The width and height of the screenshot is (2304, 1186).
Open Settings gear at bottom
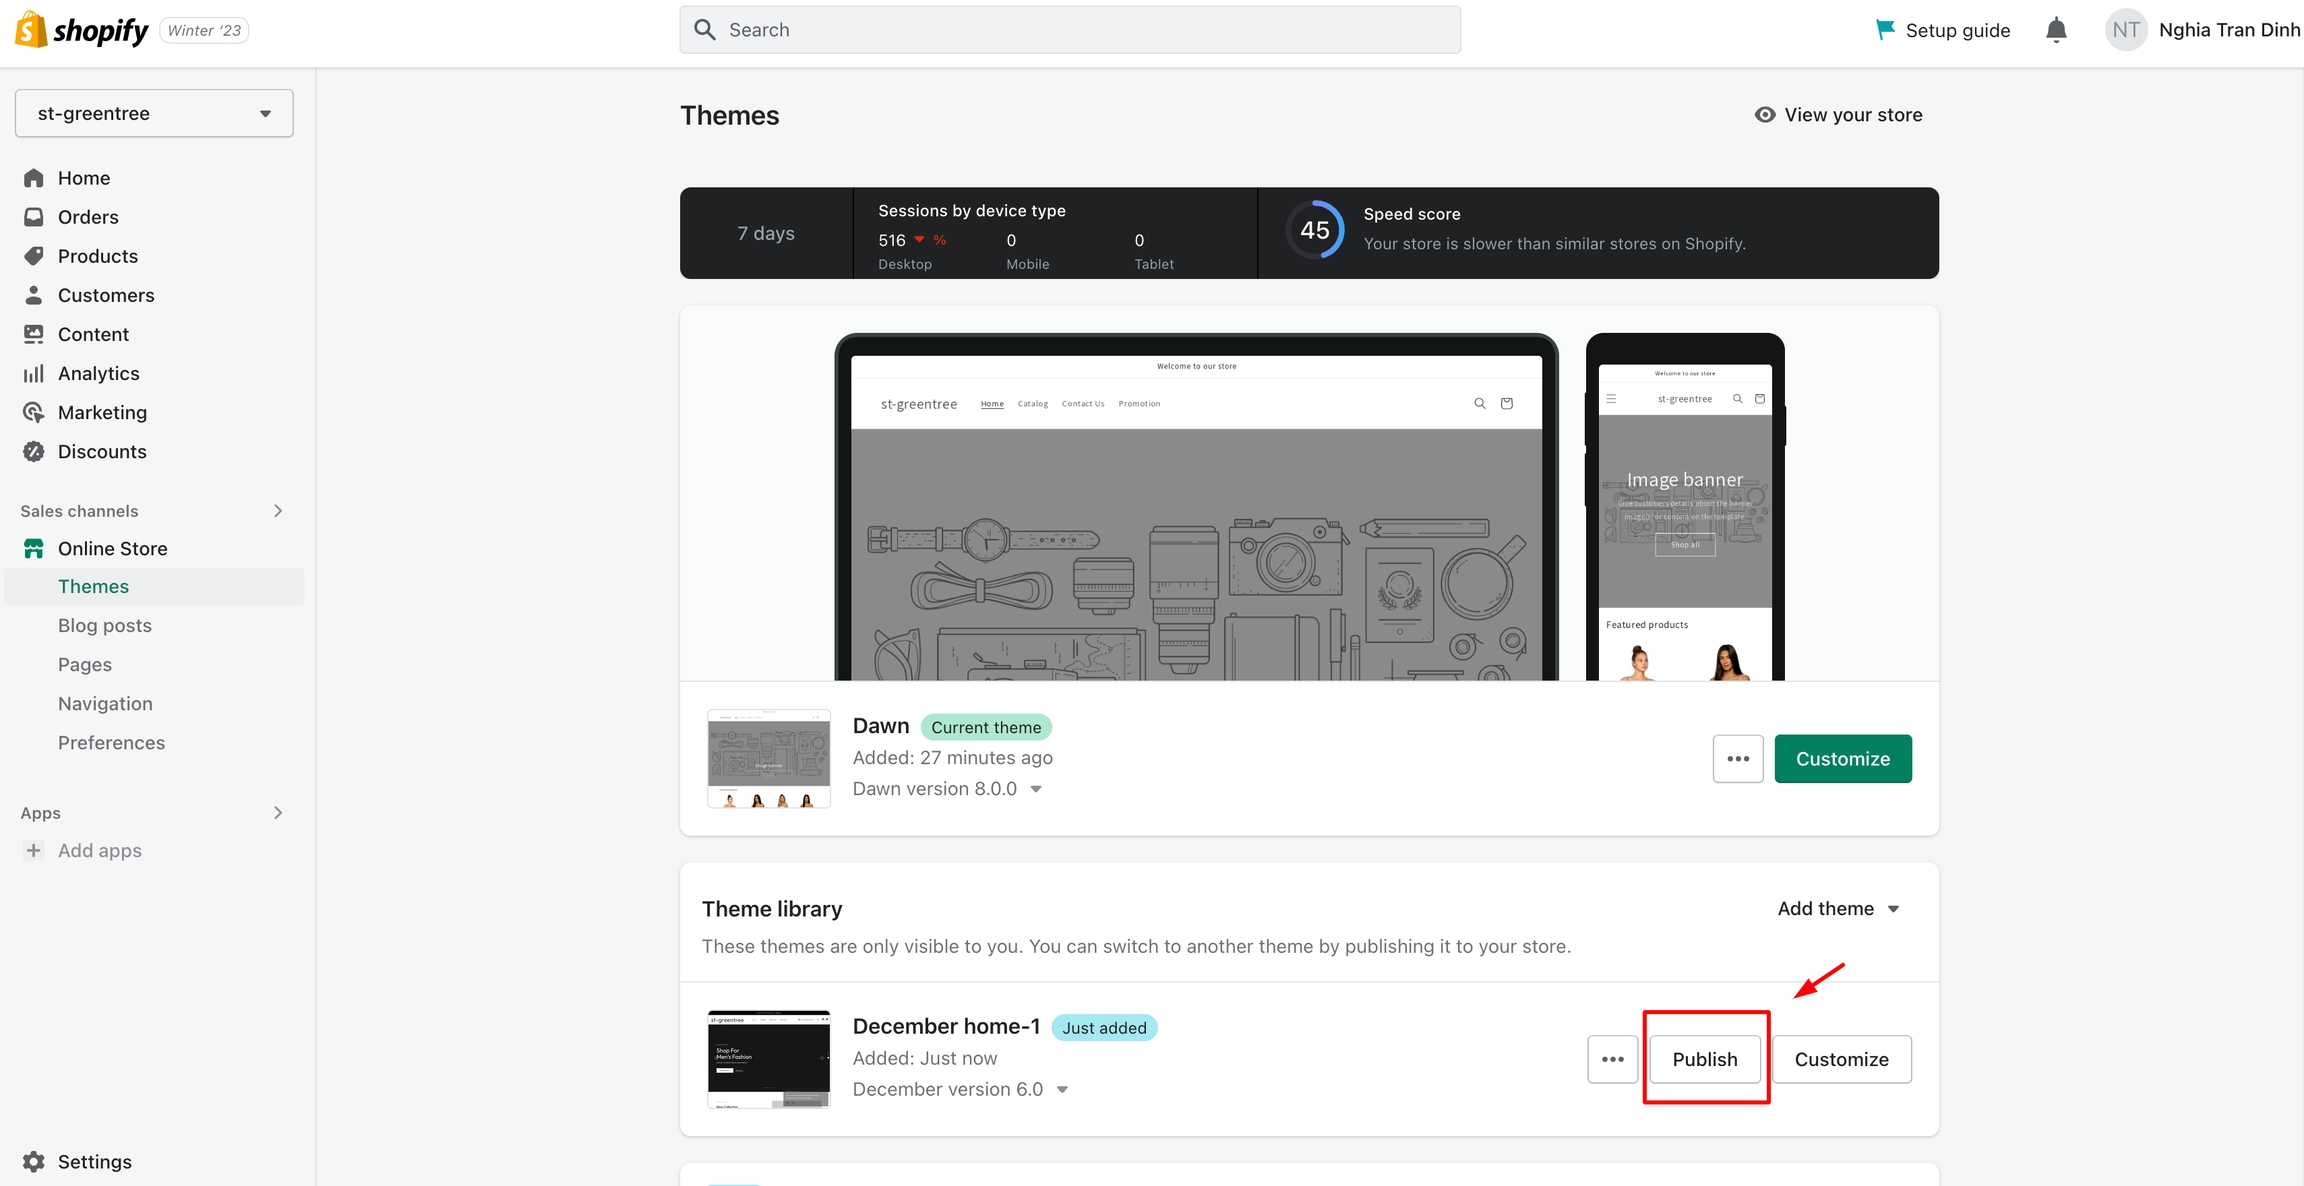tap(34, 1161)
